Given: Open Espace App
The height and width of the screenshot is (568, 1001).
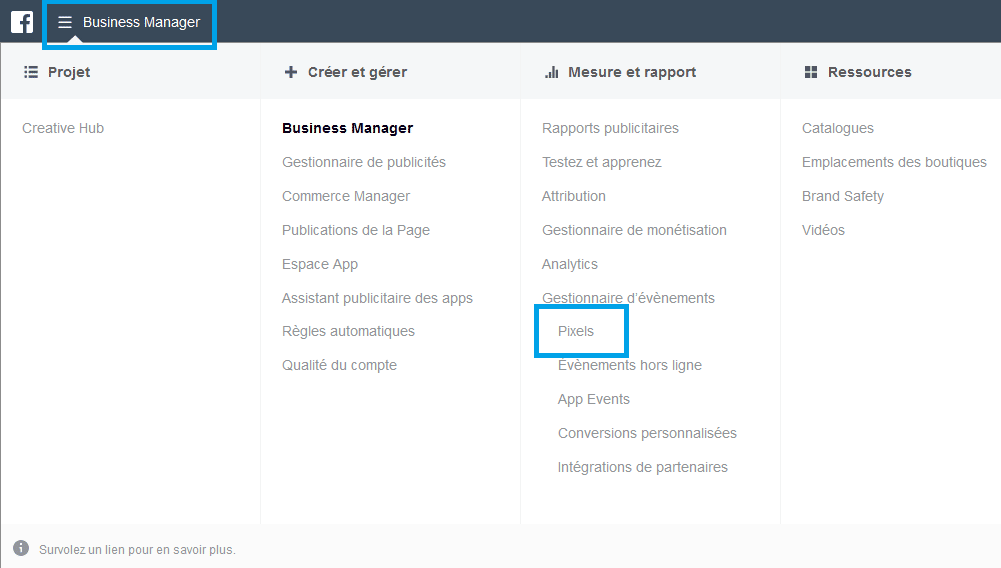Looking at the screenshot, I should 320,264.
